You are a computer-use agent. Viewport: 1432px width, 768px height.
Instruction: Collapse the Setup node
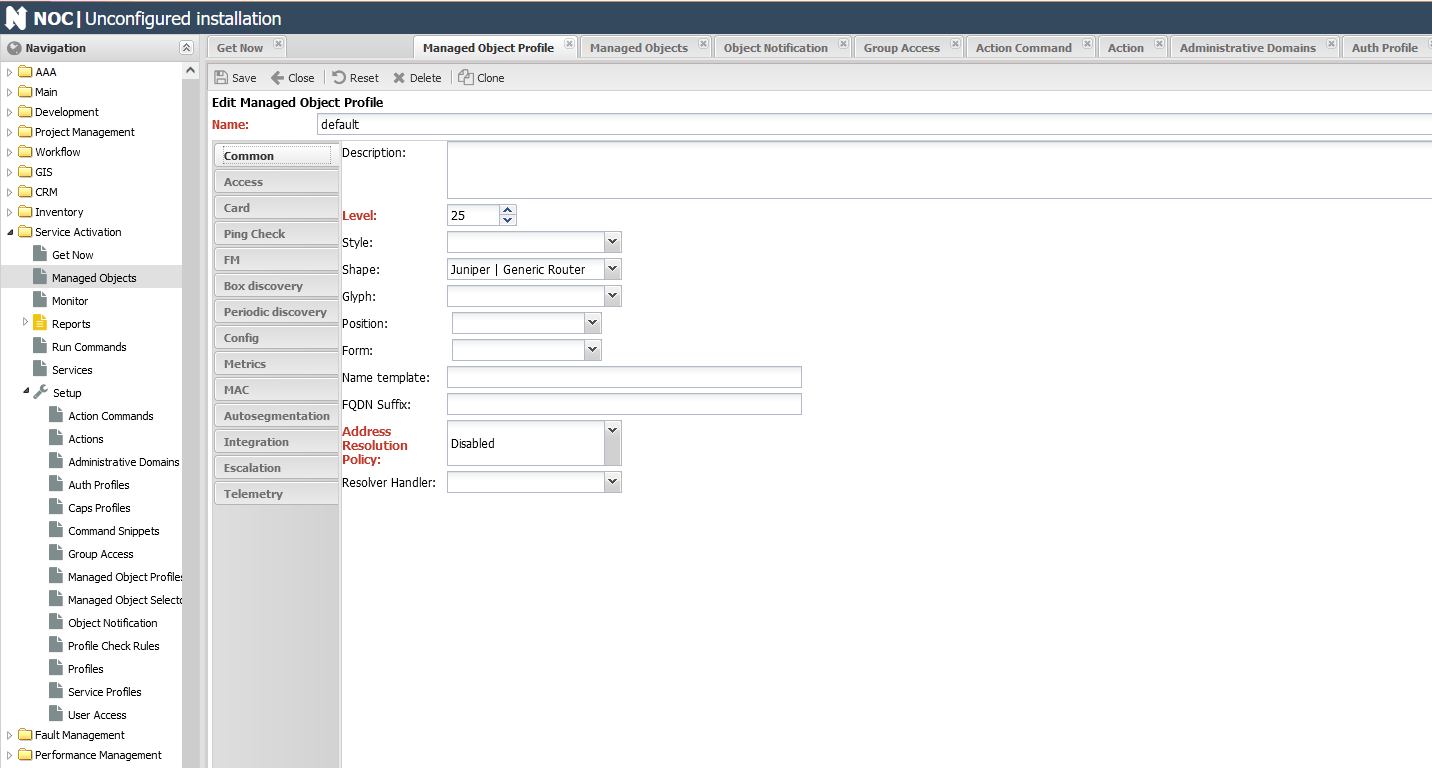pos(26,392)
